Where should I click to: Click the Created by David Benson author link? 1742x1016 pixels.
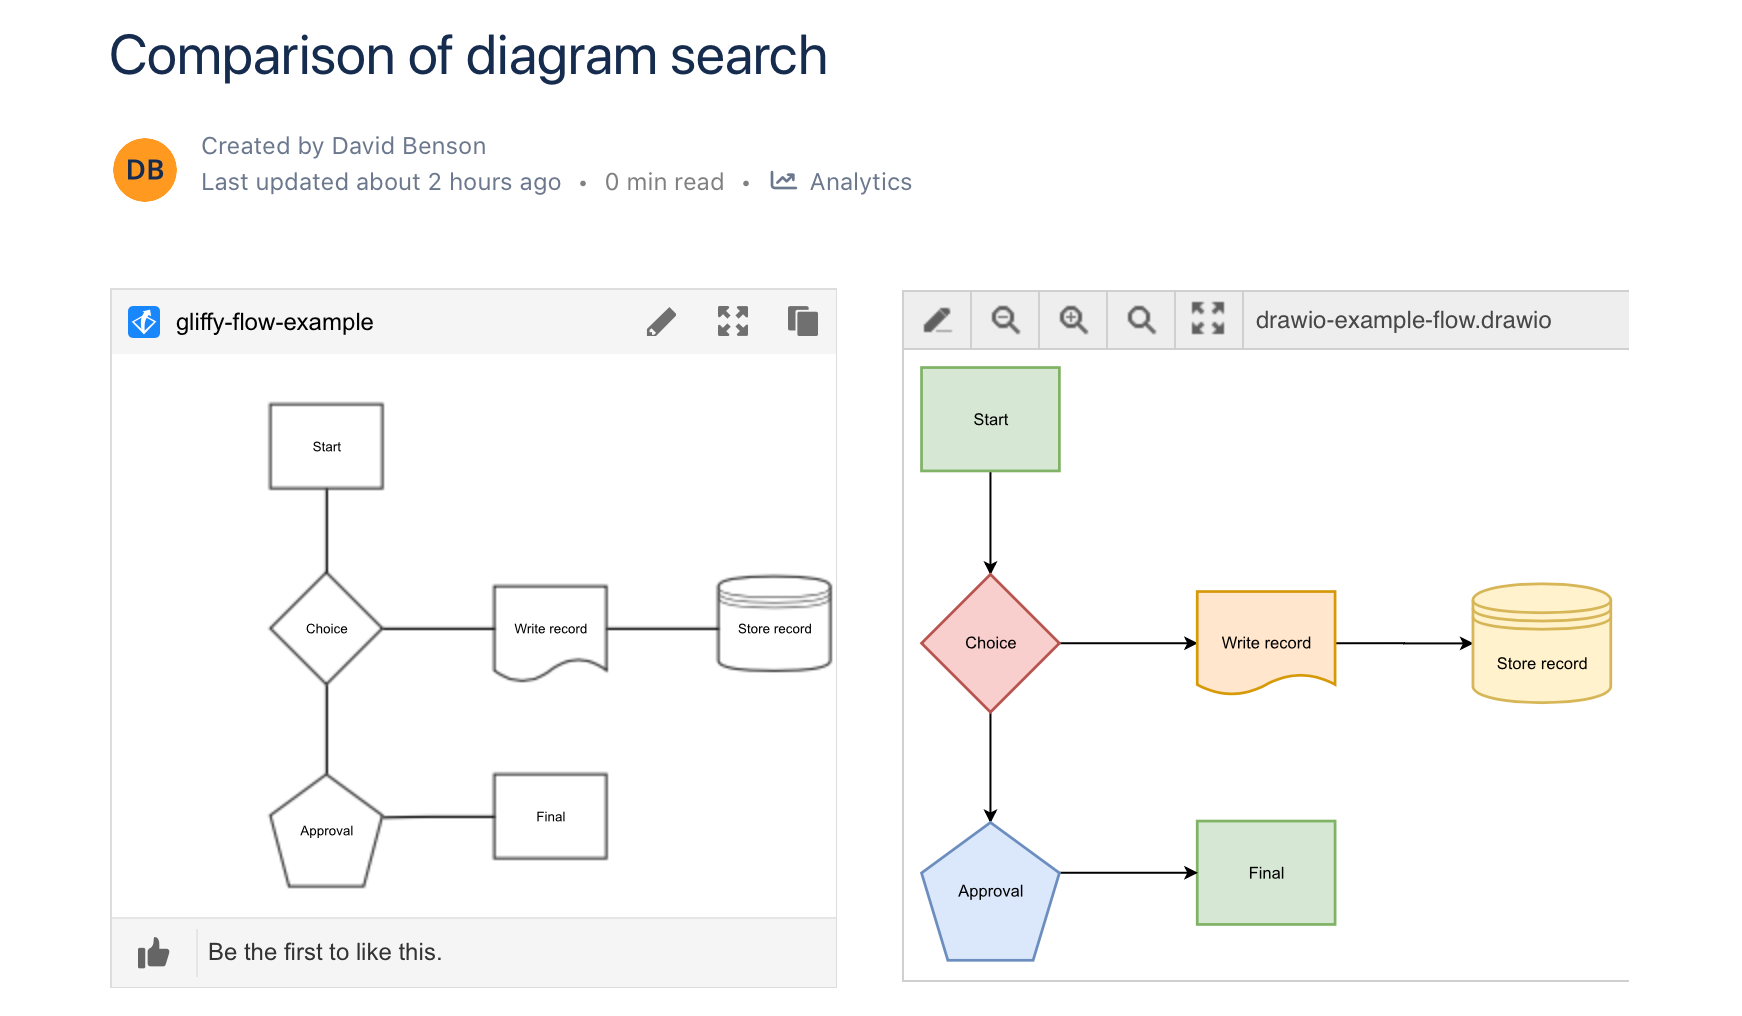tap(343, 145)
